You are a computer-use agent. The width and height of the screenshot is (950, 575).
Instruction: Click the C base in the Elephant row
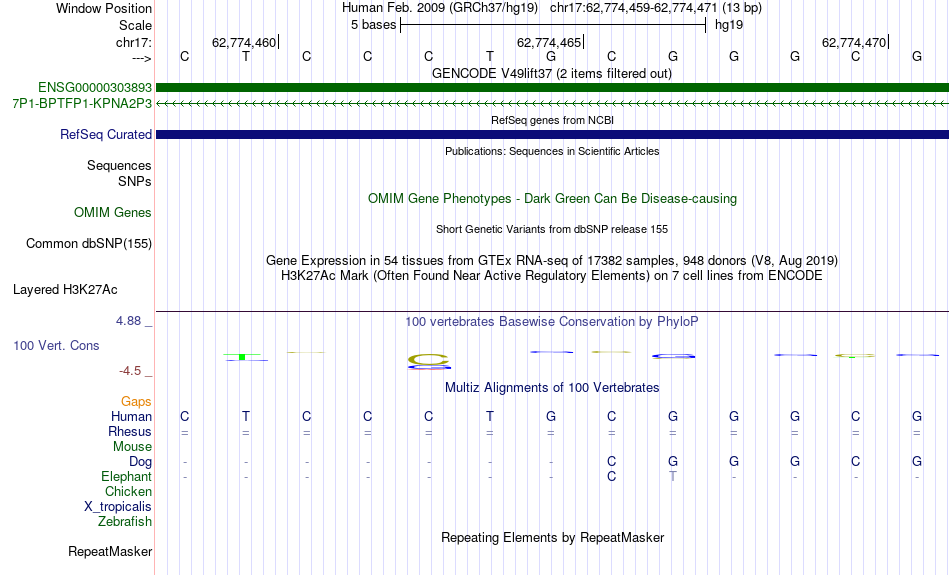point(611,477)
